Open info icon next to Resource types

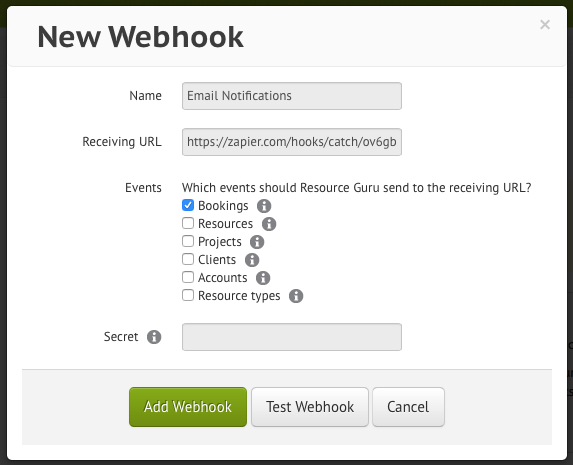point(296,296)
